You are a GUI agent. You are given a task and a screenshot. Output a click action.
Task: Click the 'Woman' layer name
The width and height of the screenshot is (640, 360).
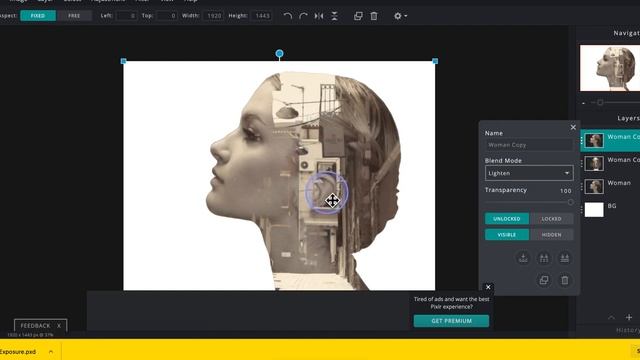619,183
